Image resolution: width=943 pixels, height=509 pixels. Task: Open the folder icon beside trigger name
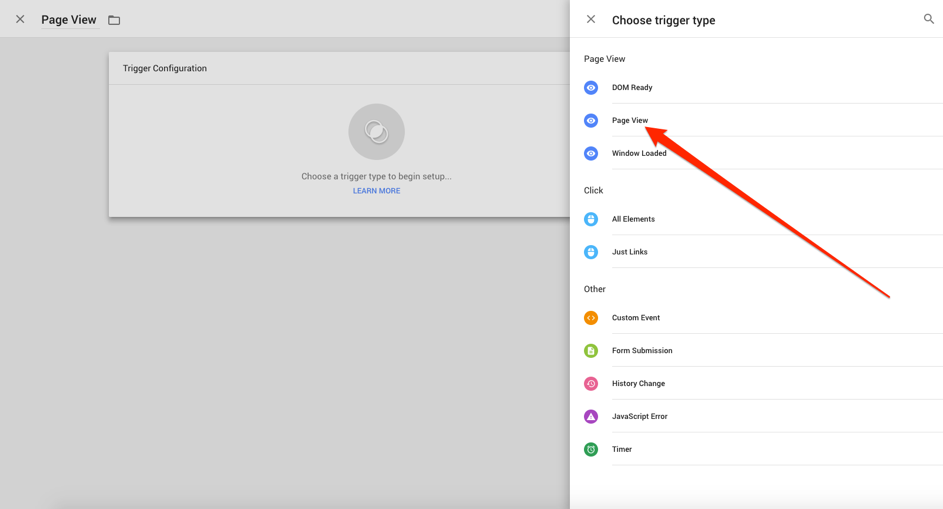tap(114, 20)
